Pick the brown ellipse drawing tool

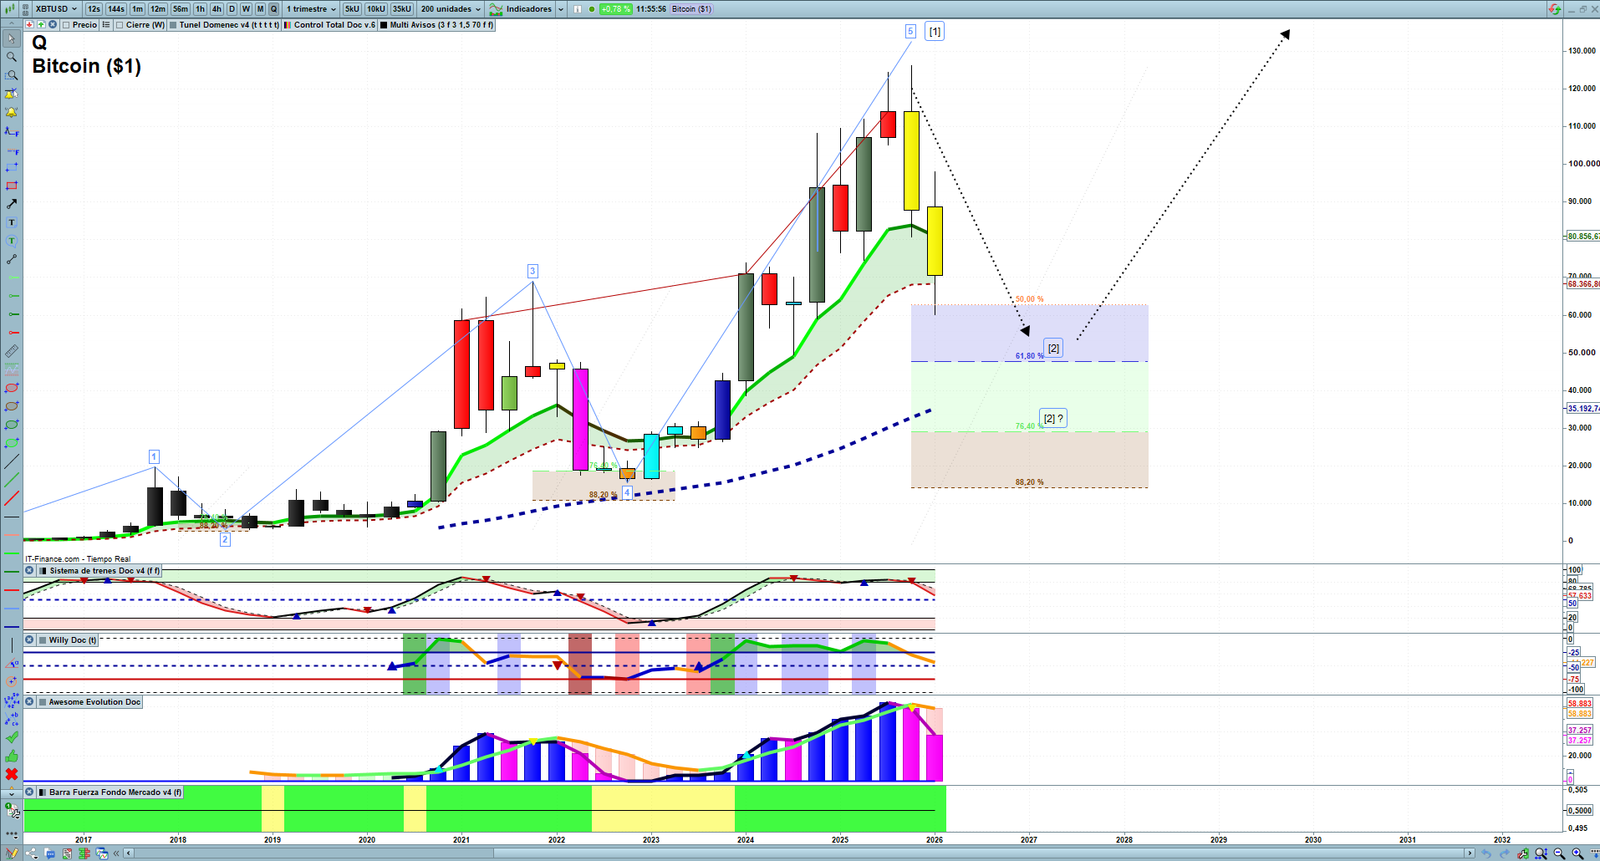point(12,406)
